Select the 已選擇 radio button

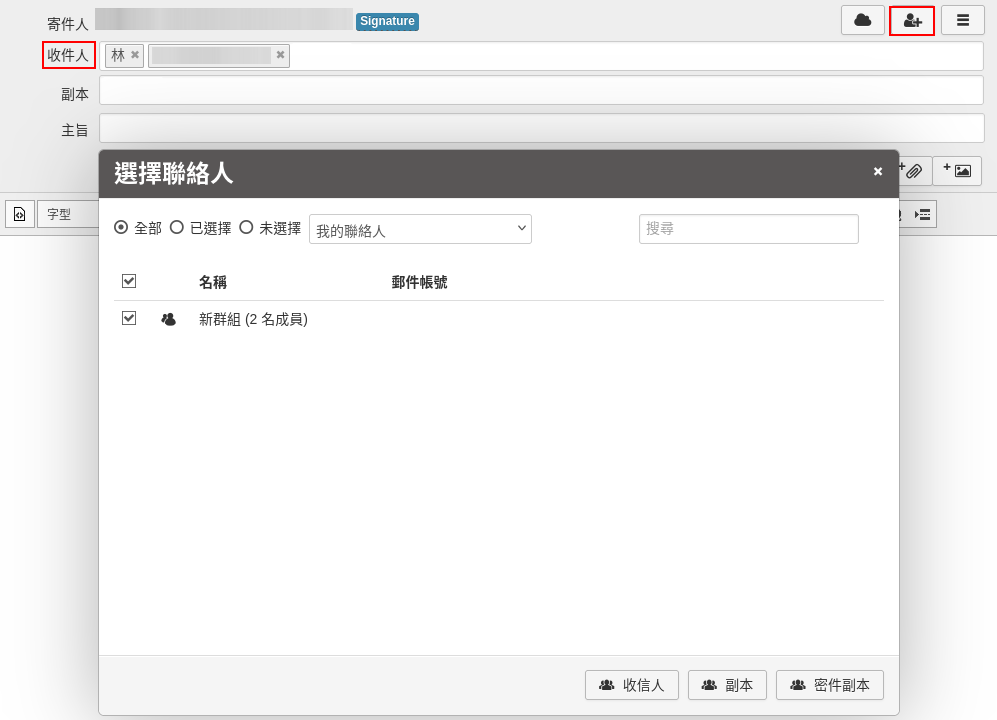click(177, 227)
